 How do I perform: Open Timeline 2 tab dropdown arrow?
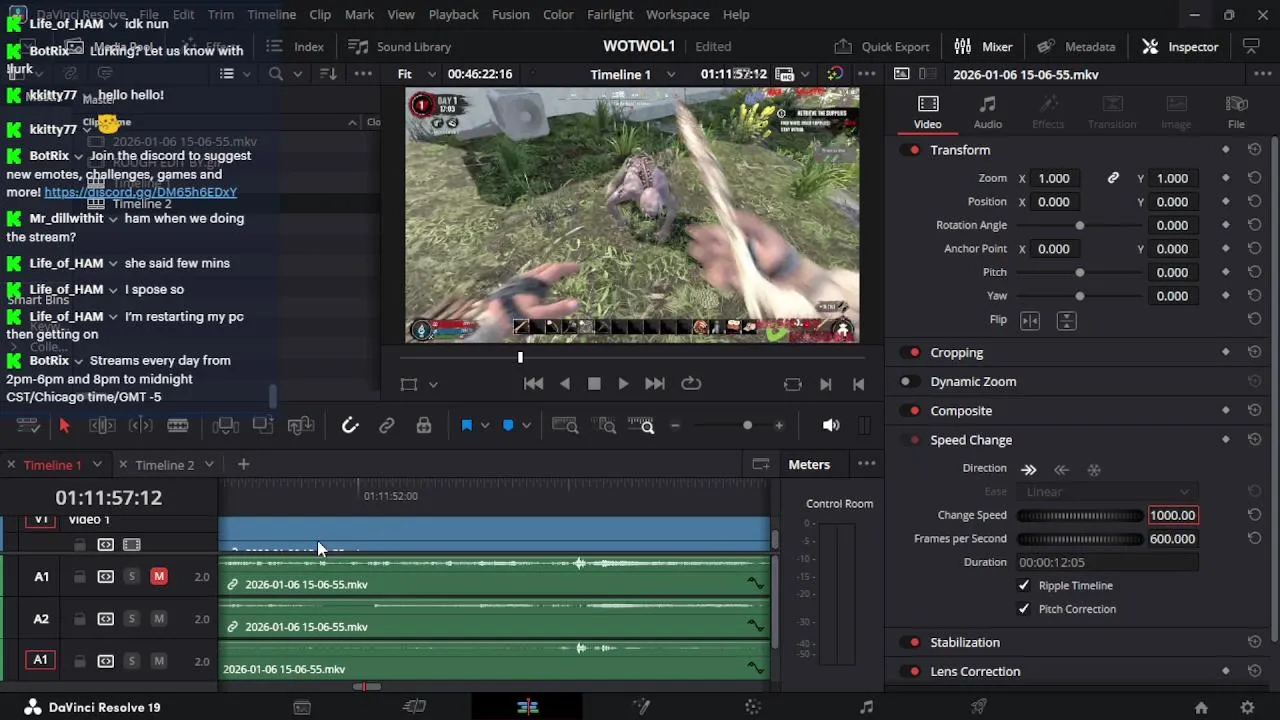pyautogui.click(x=209, y=465)
